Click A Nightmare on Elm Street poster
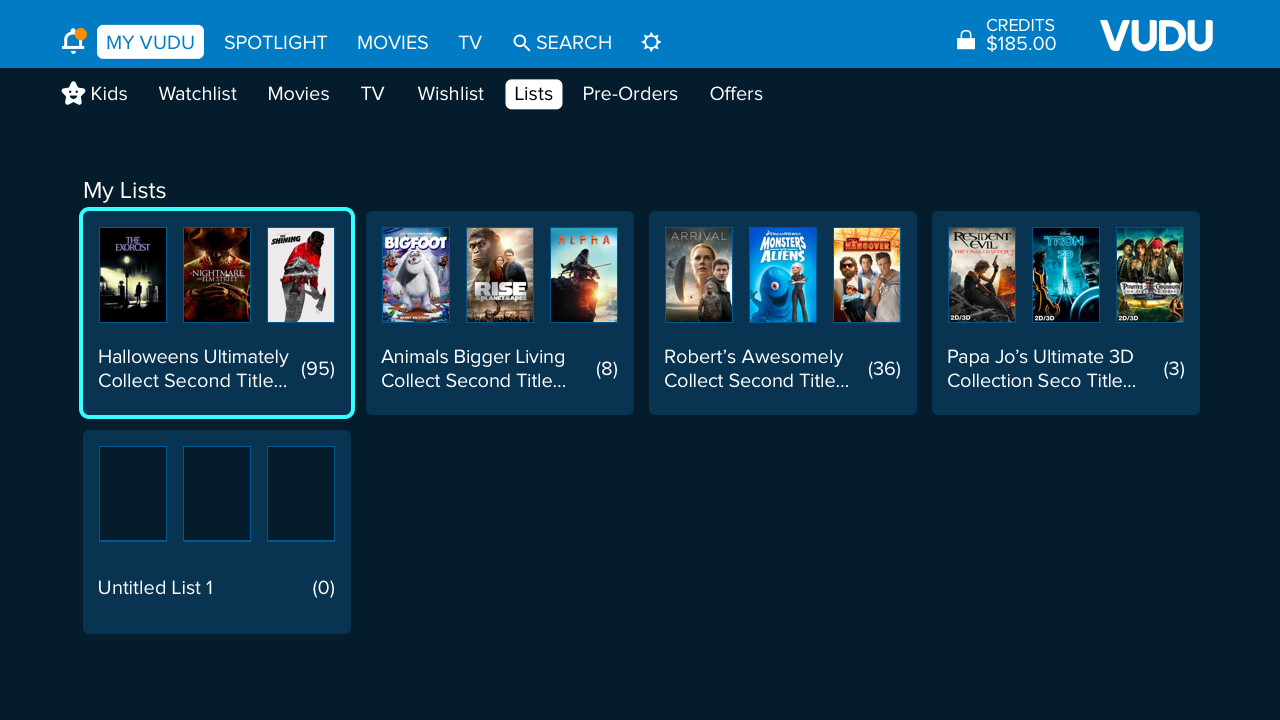This screenshot has height=720, width=1280. (217, 275)
